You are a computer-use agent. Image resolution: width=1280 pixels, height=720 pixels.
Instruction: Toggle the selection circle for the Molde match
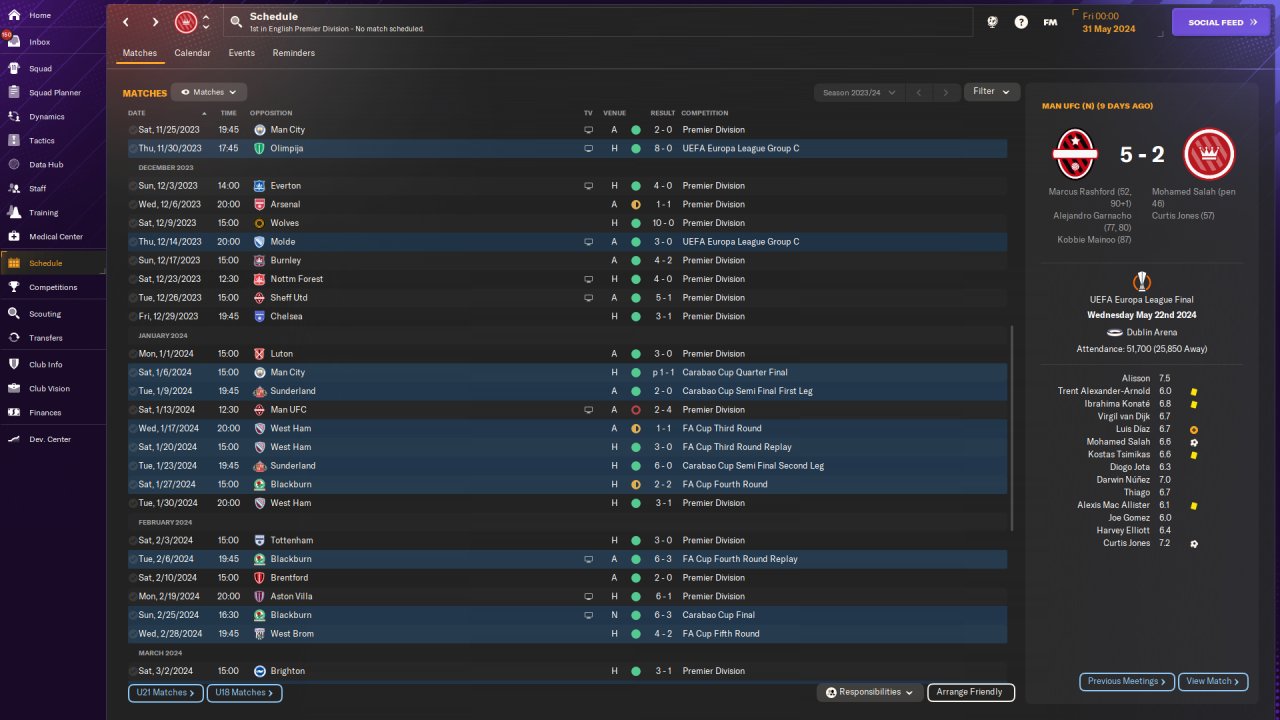click(133, 242)
